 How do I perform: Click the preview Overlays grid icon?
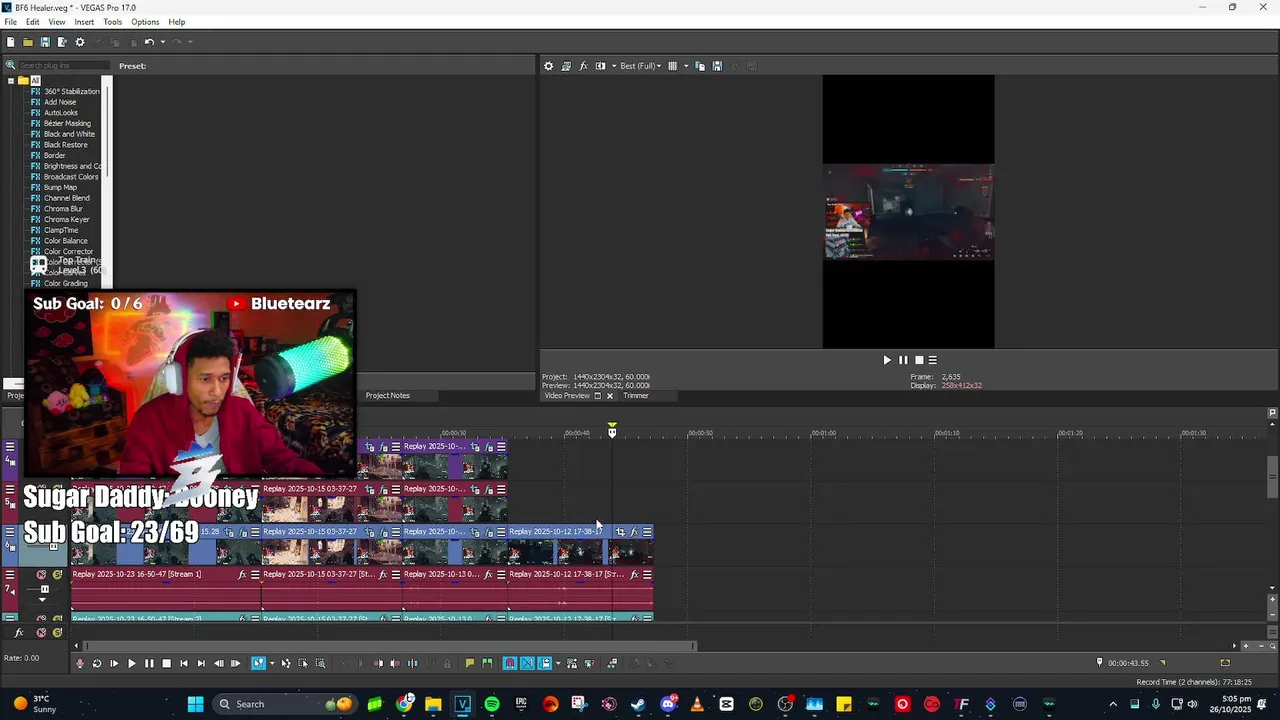[673, 66]
